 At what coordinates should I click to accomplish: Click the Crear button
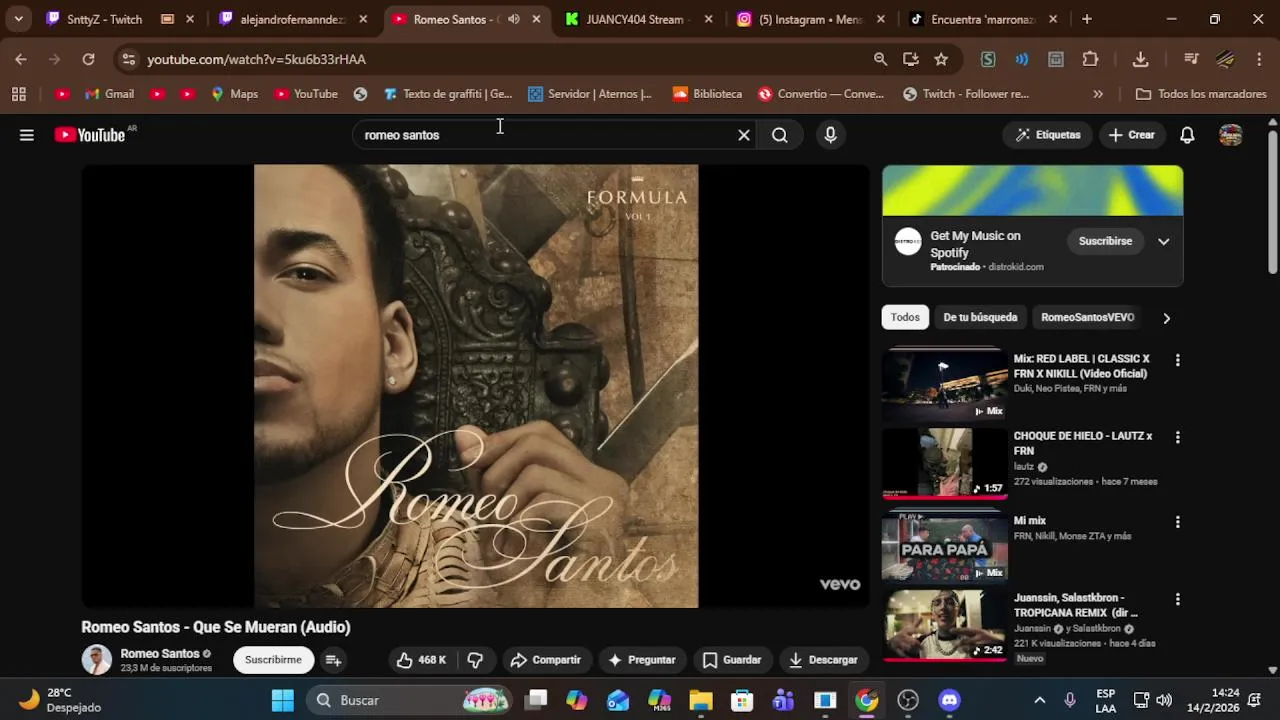tap(1131, 135)
